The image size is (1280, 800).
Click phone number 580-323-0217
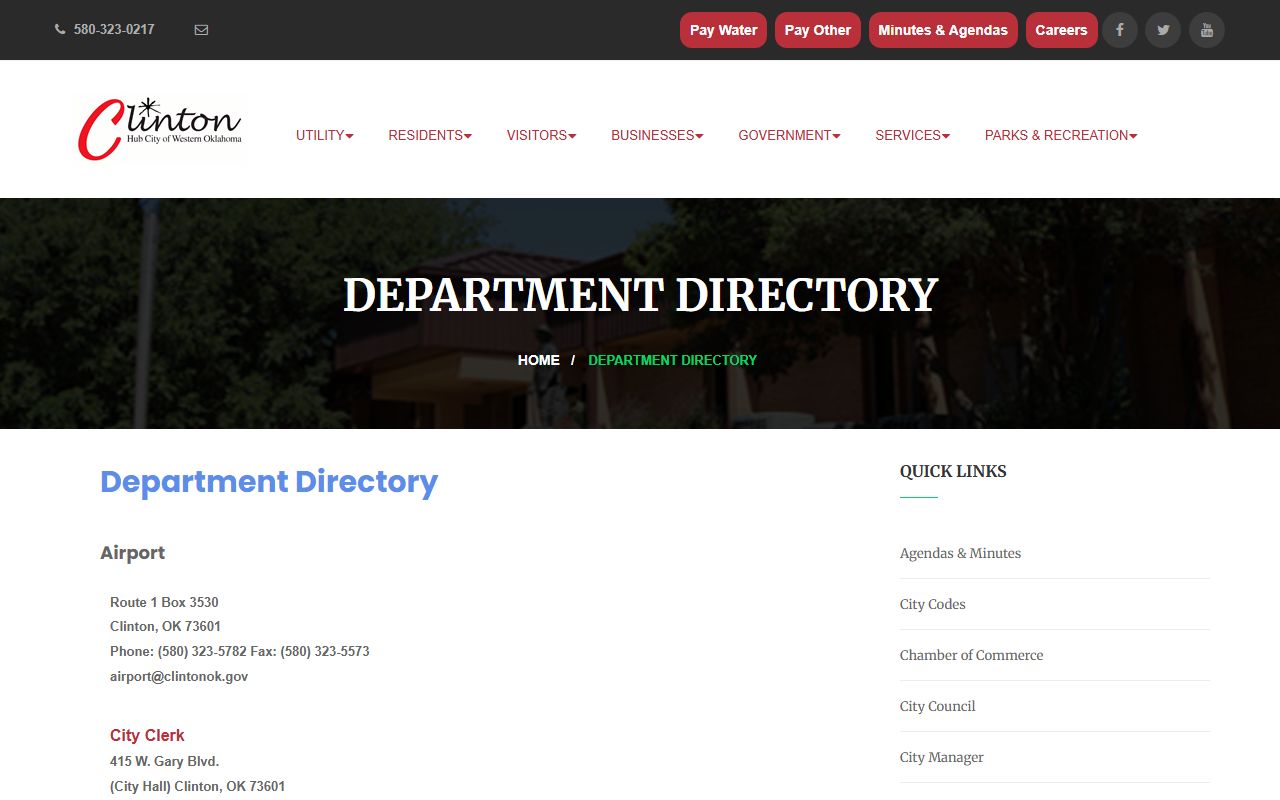point(114,30)
